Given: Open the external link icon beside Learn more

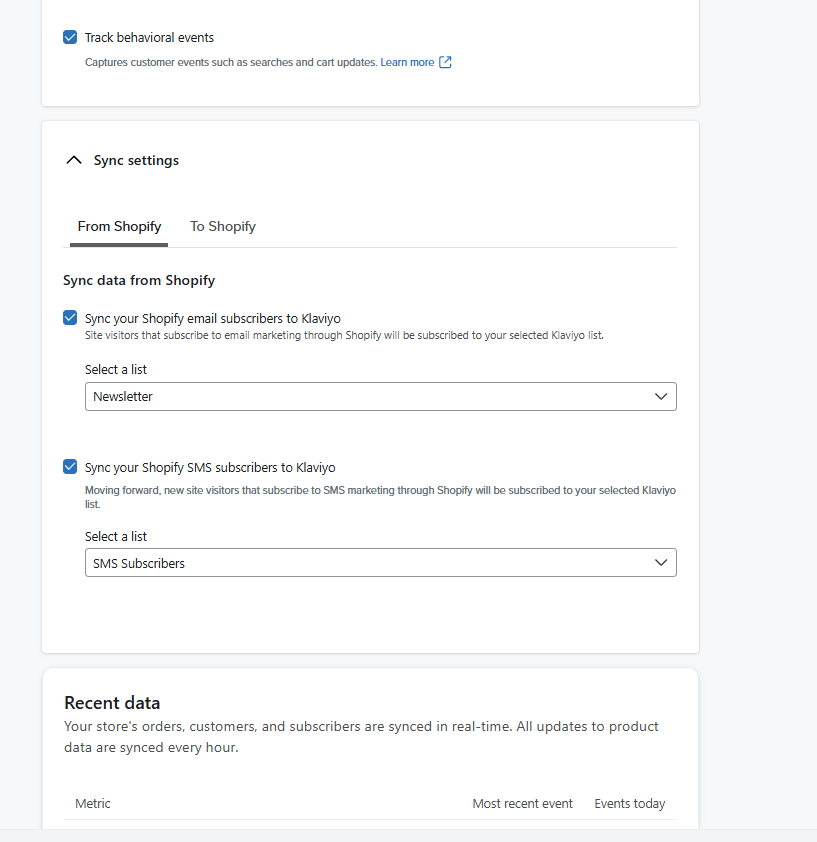Looking at the screenshot, I should pos(445,62).
